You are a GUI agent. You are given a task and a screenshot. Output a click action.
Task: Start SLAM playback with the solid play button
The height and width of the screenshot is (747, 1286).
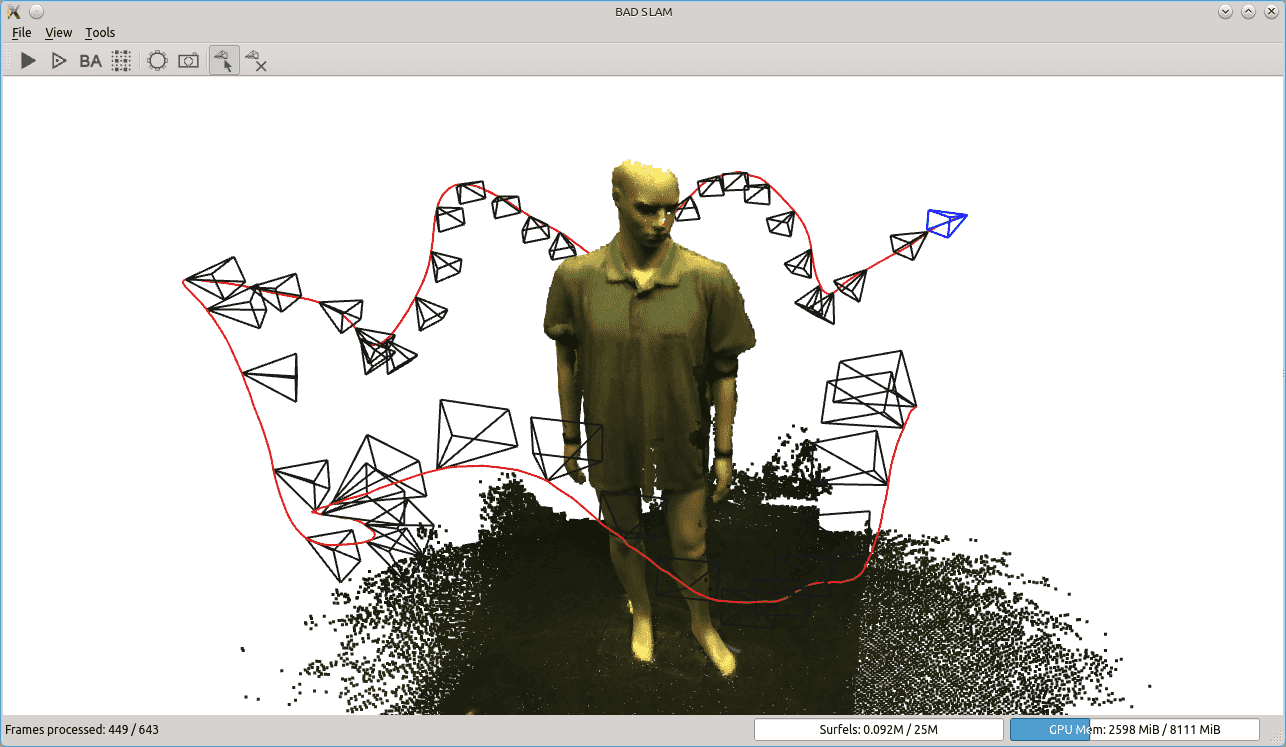[28, 61]
